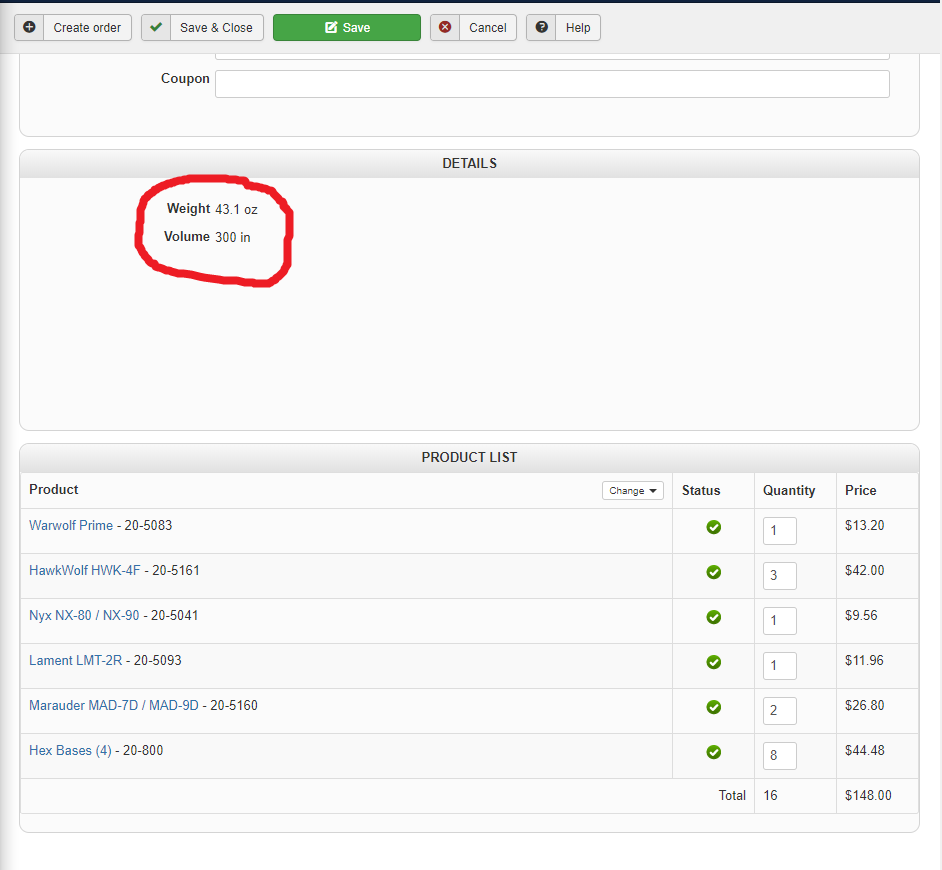Click the price $44.48
The height and width of the screenshot is (870, 942).
[865, 750]
